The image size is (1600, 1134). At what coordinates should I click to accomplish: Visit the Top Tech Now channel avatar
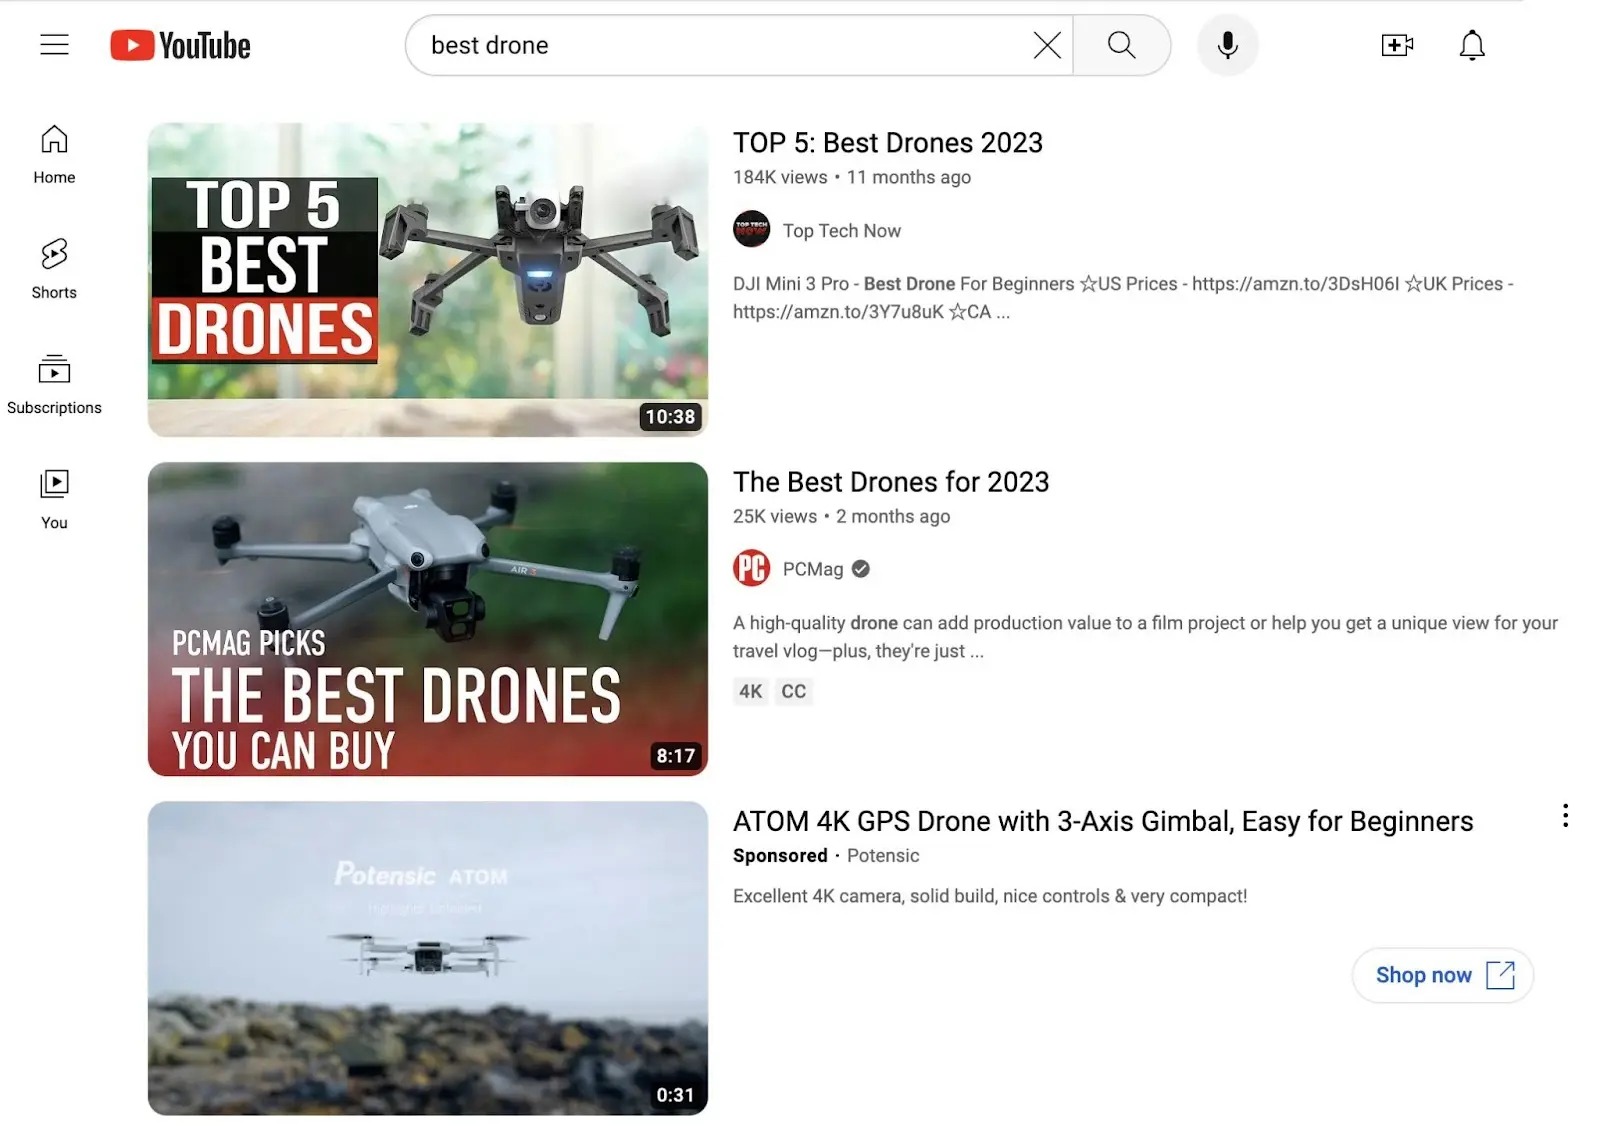(751, 230)
